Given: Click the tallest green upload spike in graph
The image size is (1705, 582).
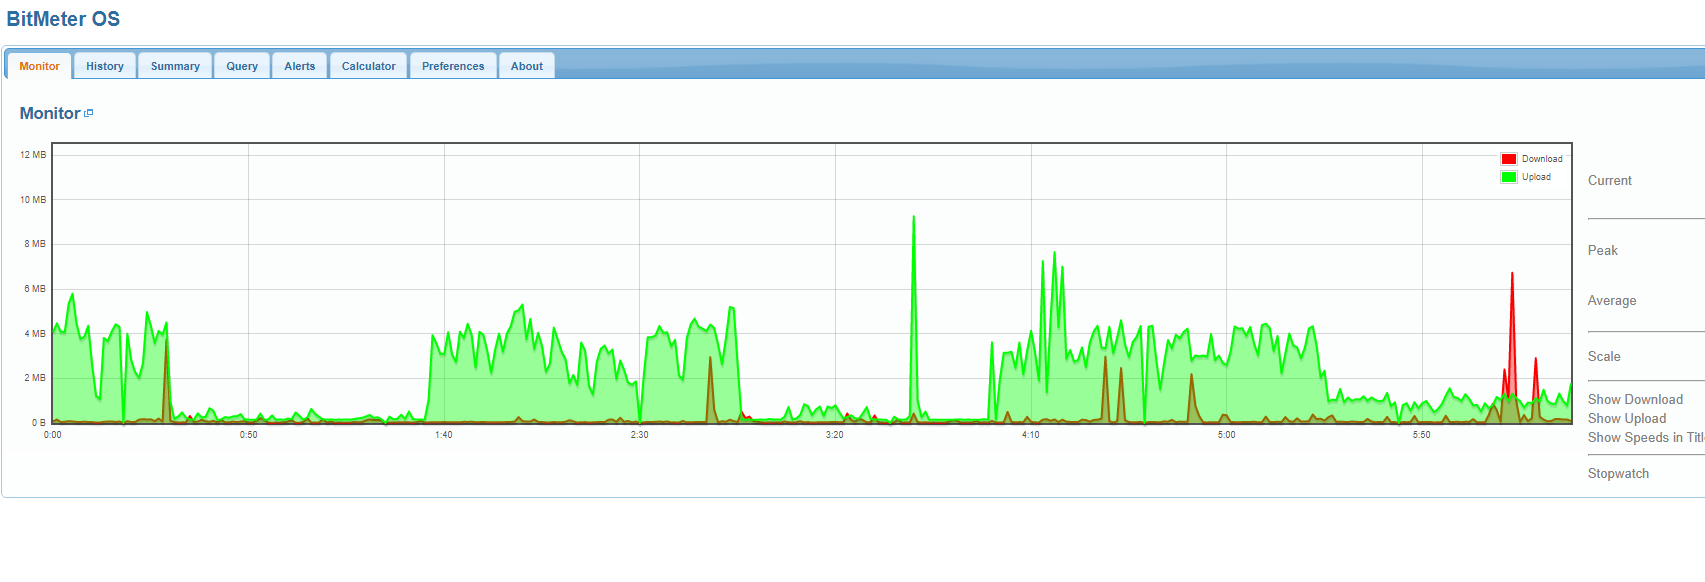Looking at the screenshot, I should coord(913,222).
